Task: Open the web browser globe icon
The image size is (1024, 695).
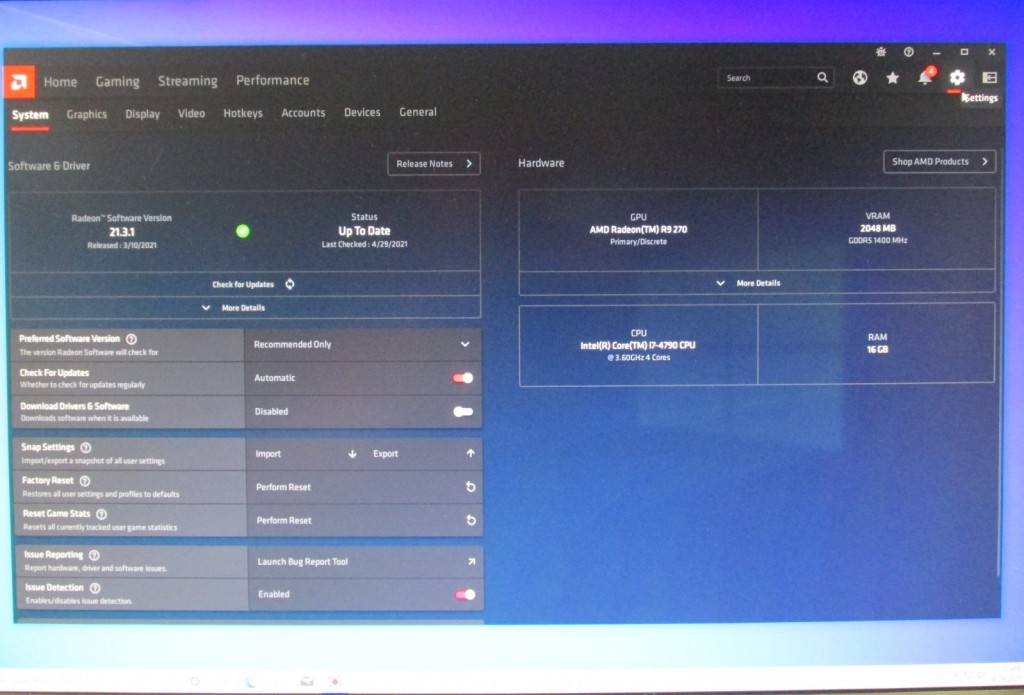Action: tap(860, 78)
